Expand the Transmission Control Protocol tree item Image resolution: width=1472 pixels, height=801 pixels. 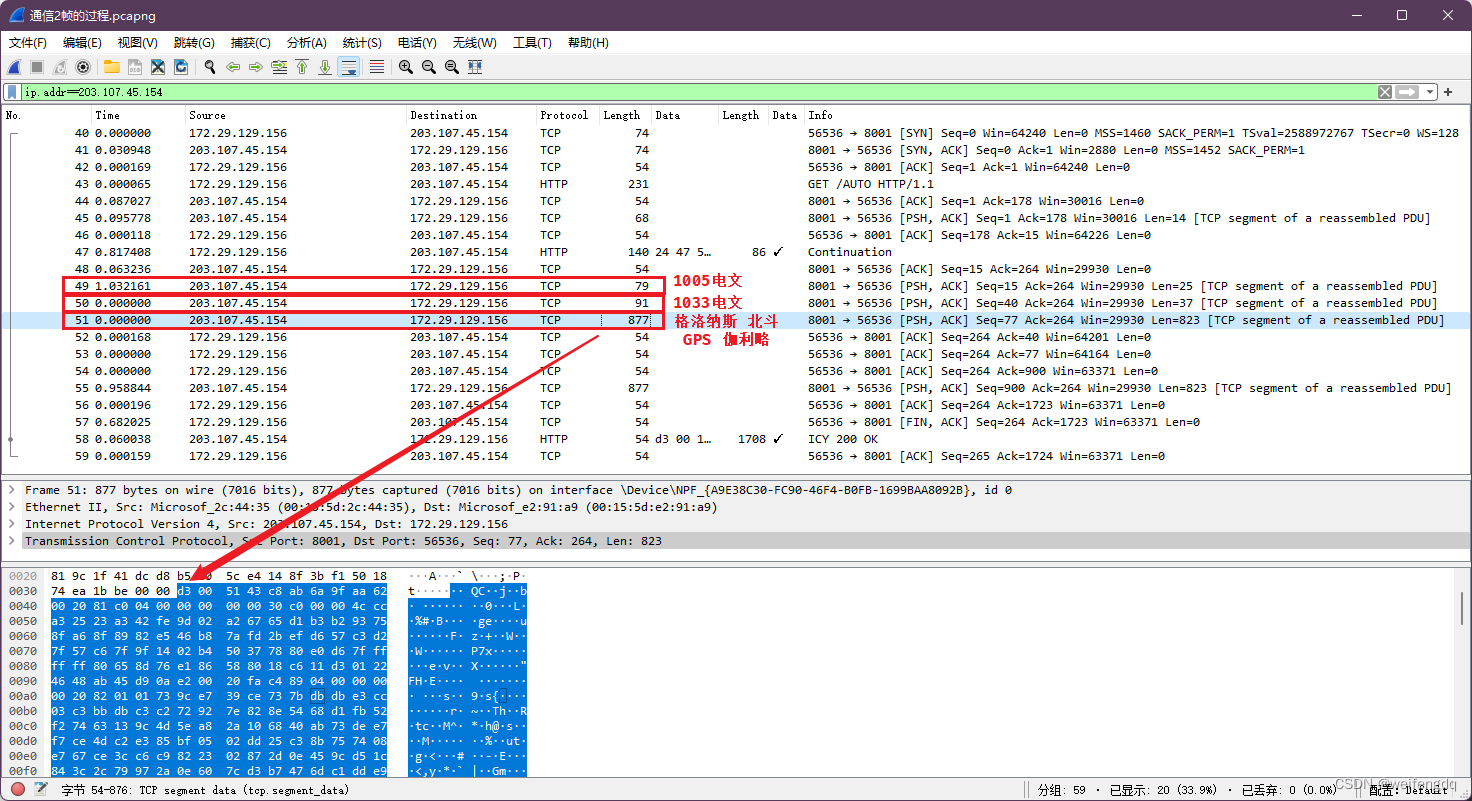coord(10,540)
